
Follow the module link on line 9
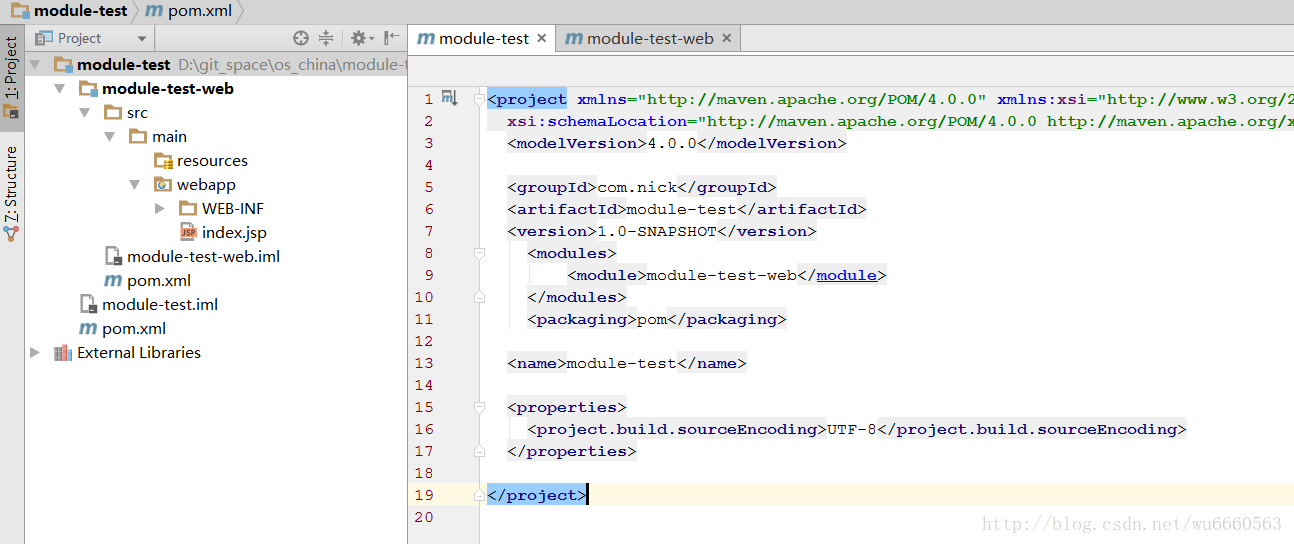[847, 275]
